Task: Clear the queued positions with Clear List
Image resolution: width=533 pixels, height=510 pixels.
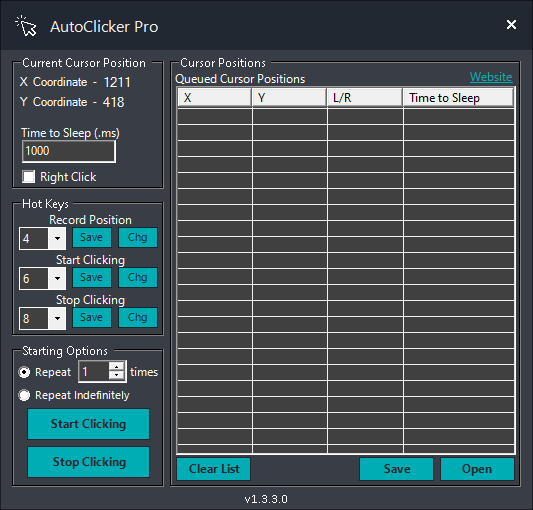Action: (213, 469)
